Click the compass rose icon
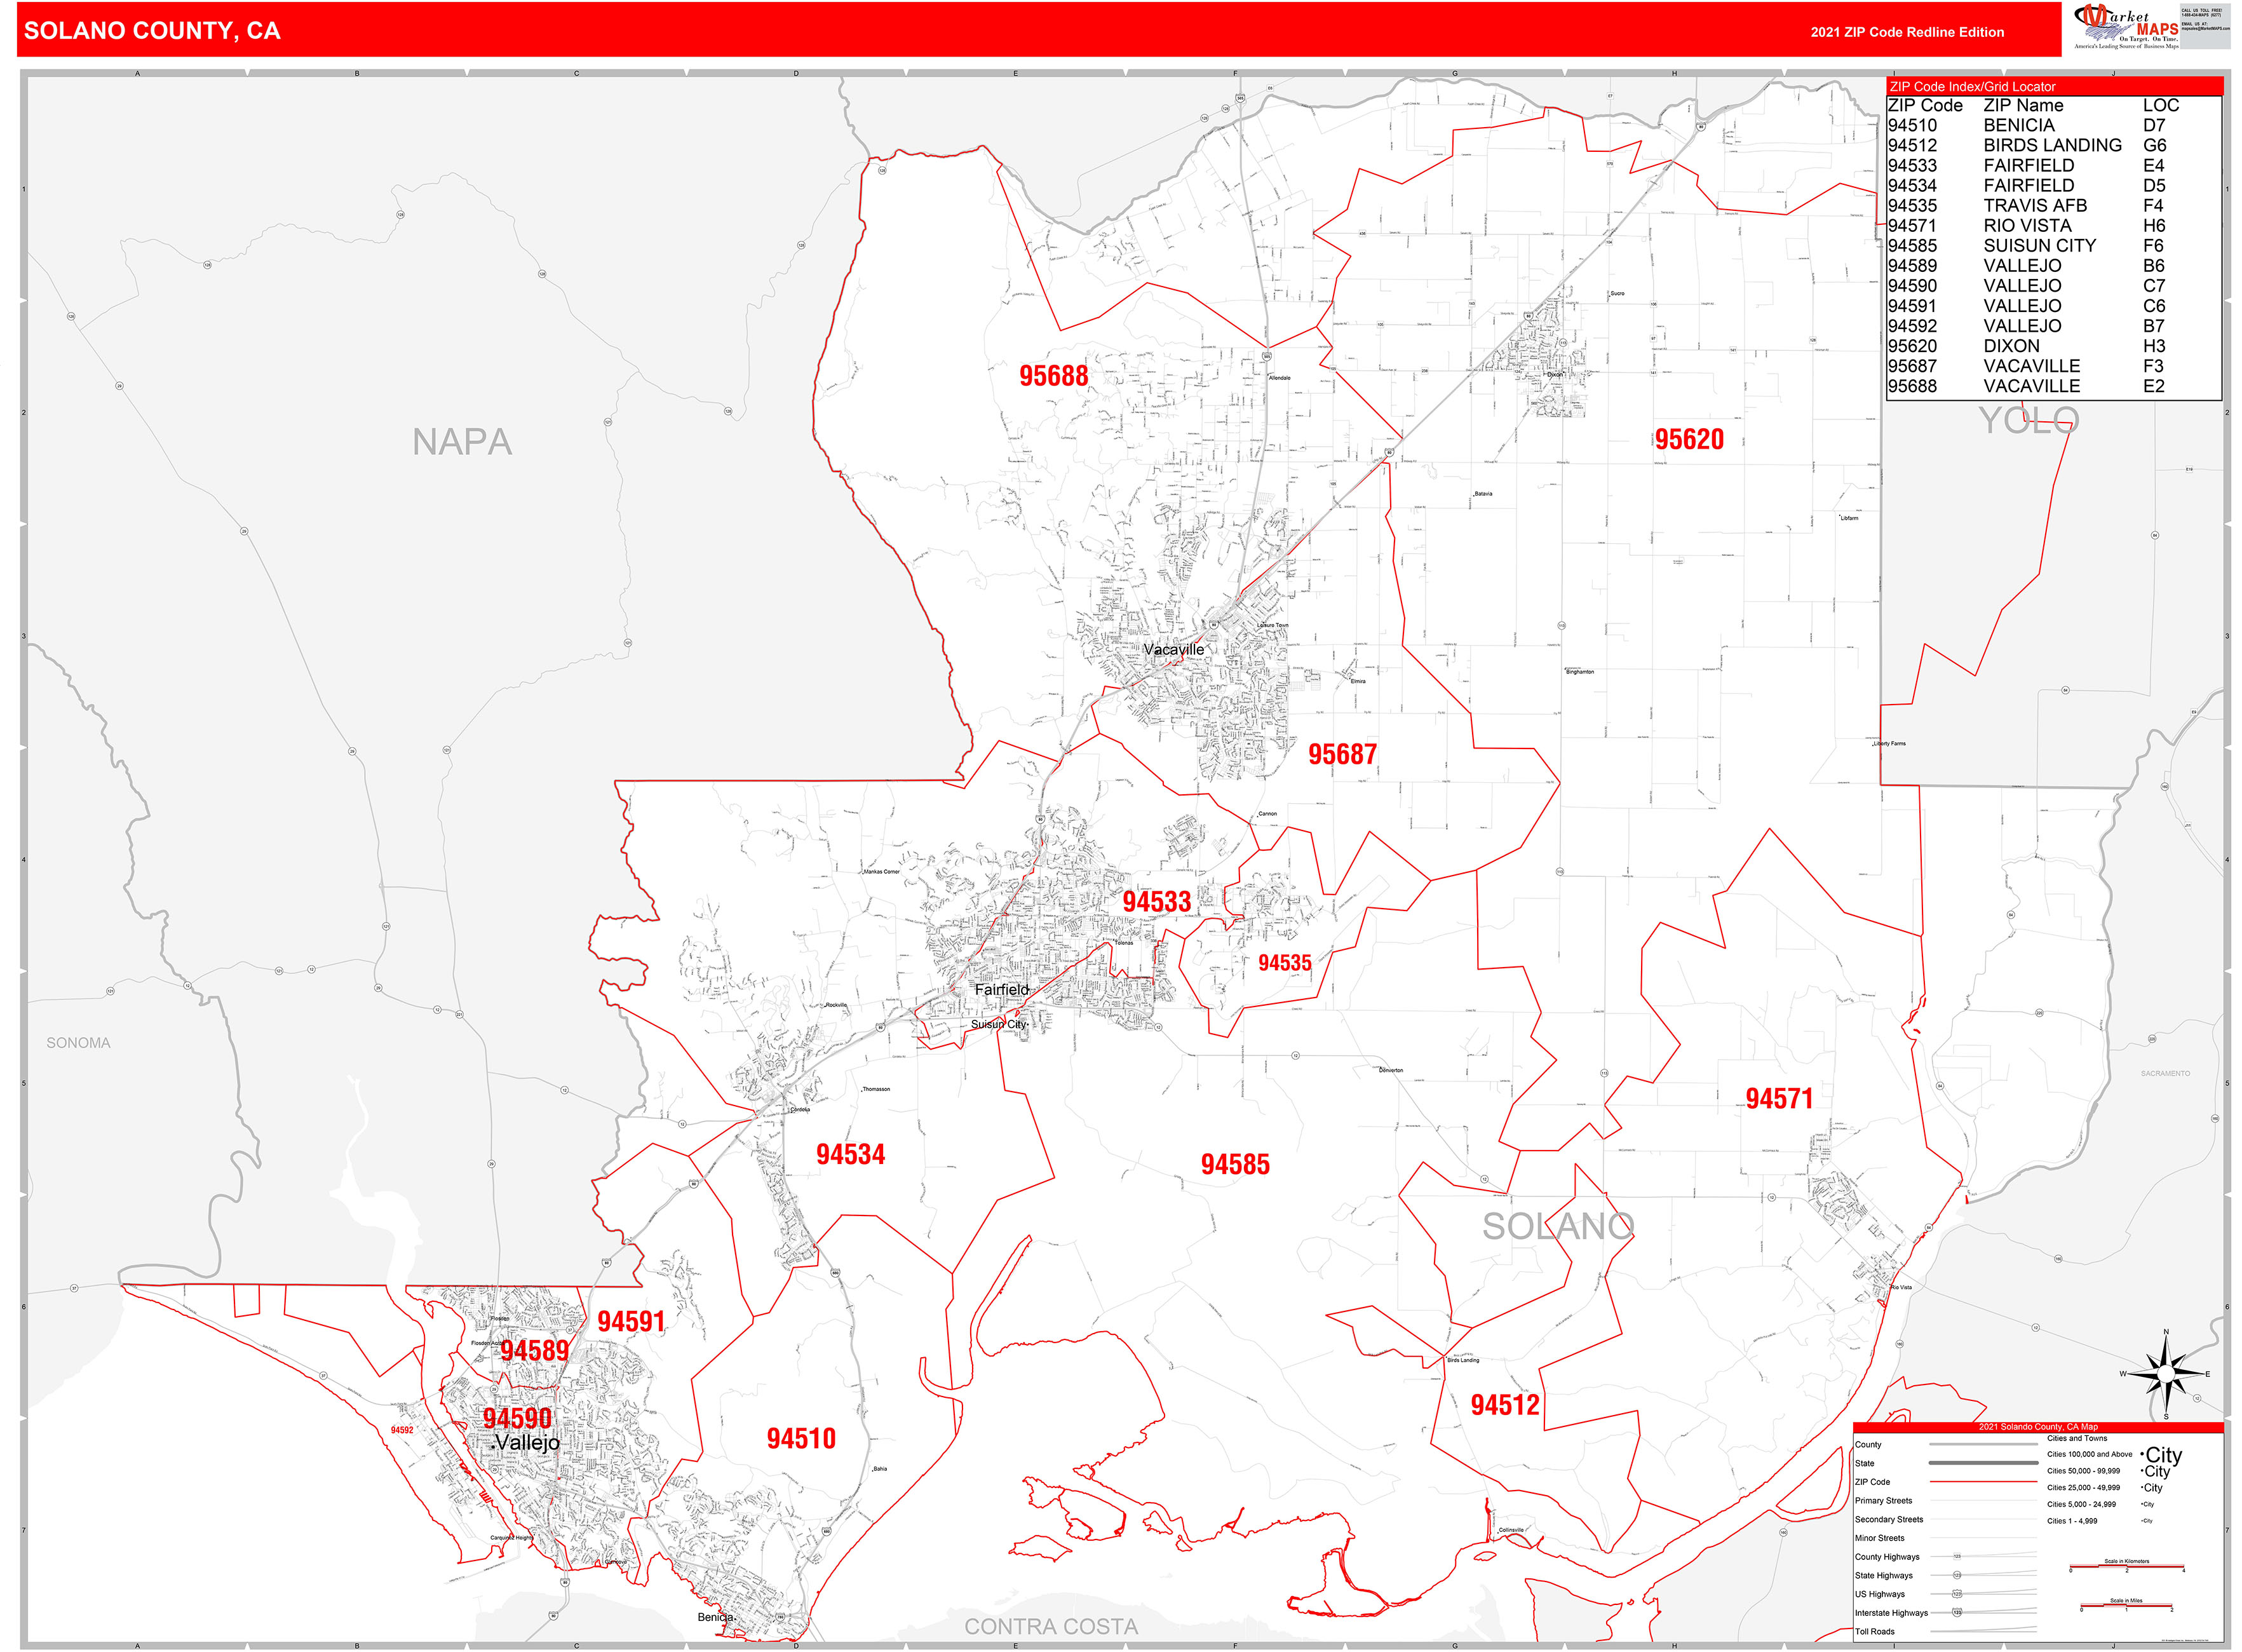 [2165, 1375]
